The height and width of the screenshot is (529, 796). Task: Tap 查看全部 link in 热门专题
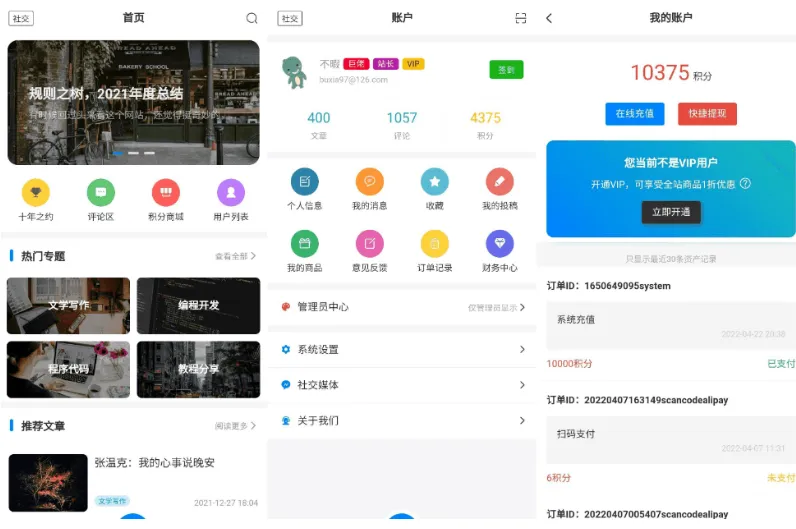[x=235, y=256]
